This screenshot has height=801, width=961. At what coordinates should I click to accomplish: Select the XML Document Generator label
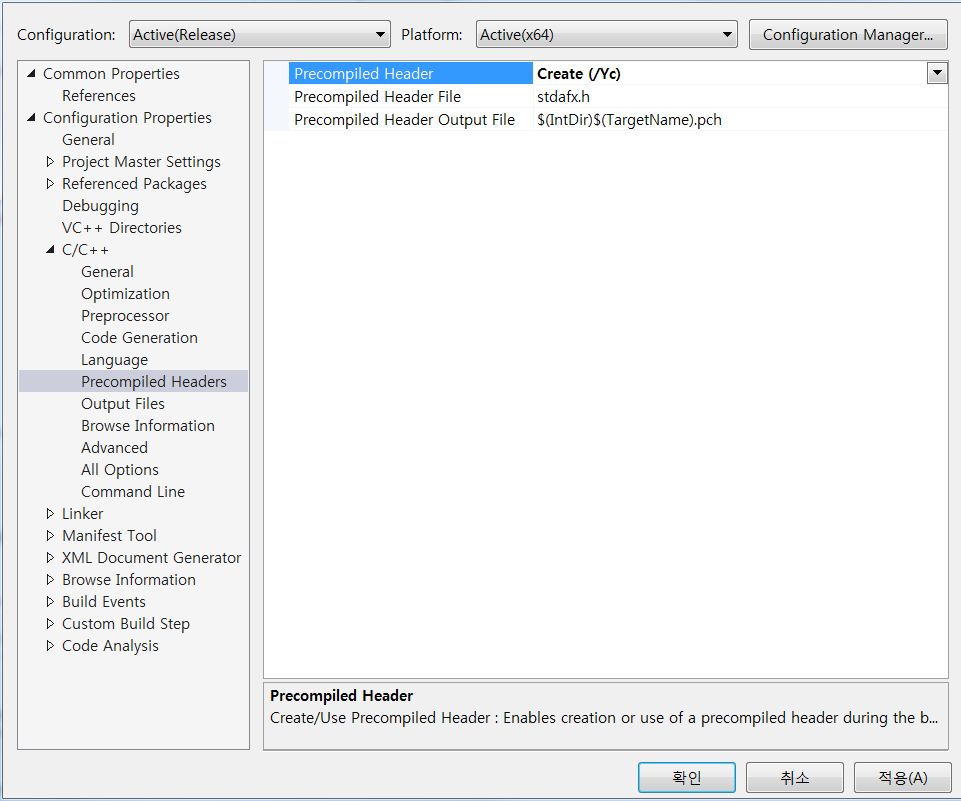(151, 558)
